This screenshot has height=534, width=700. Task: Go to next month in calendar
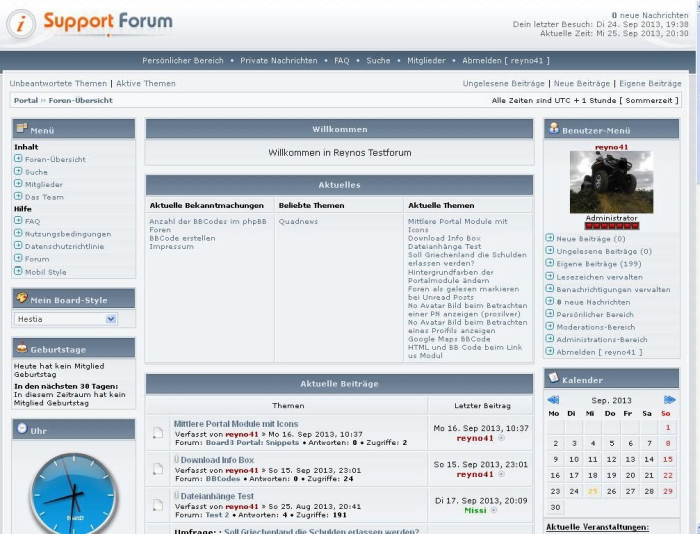[x=670, y=400]
